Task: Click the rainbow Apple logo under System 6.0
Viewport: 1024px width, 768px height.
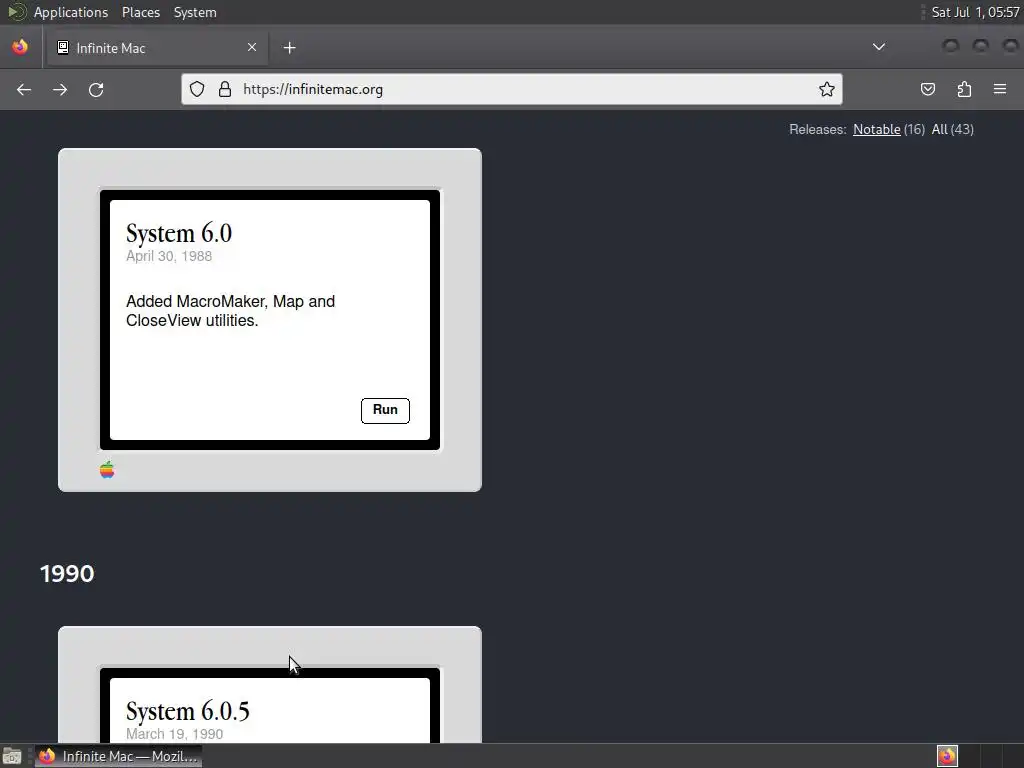Action: point(107,470)
